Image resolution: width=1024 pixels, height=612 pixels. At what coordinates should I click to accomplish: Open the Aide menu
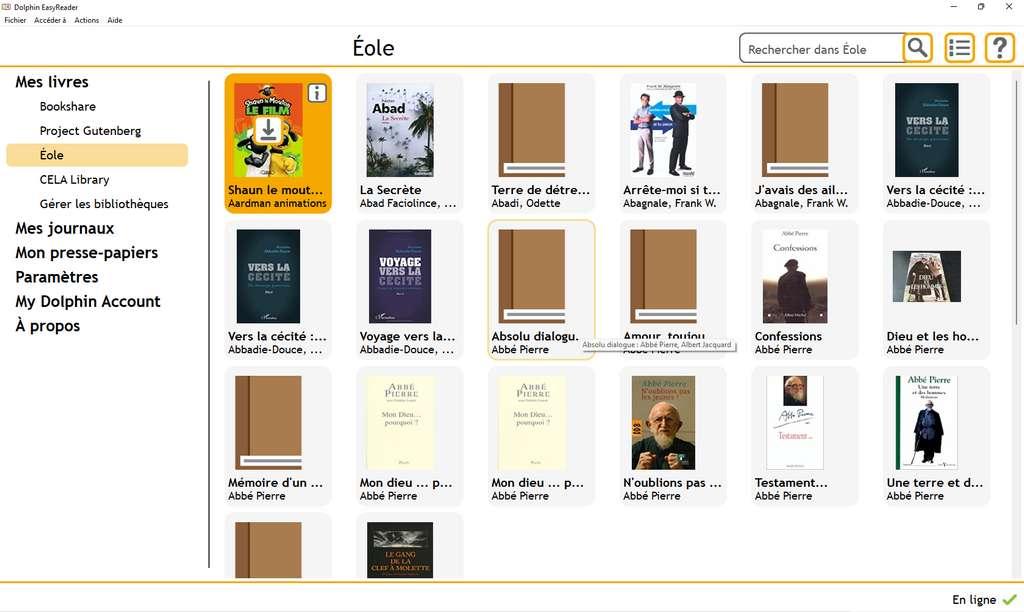(x=115, y=20)
